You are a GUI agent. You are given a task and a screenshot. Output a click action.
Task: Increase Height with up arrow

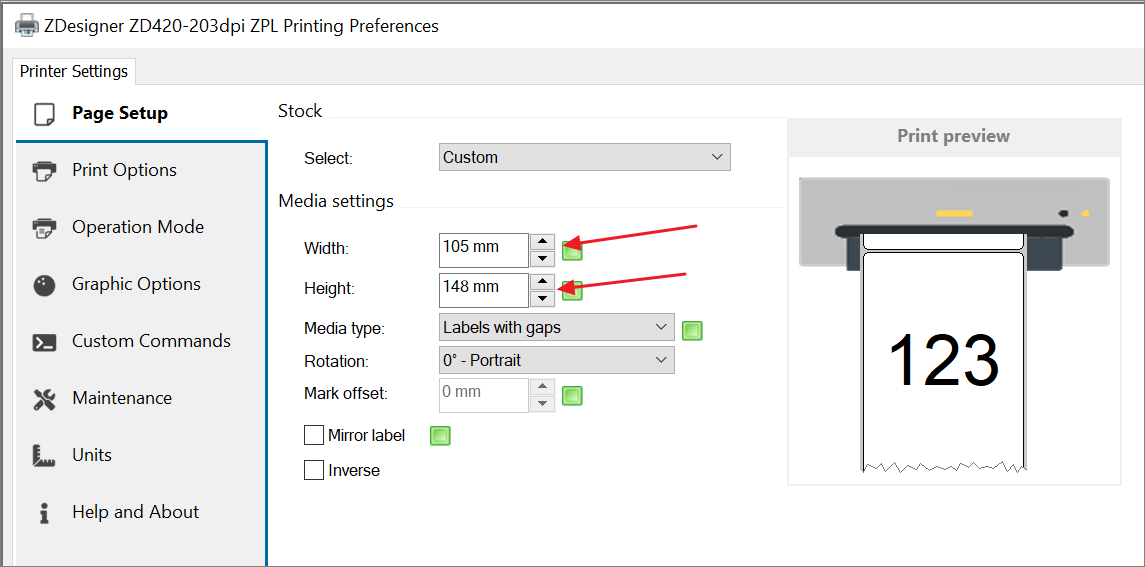pyautogui.click(x=542, y=281)
